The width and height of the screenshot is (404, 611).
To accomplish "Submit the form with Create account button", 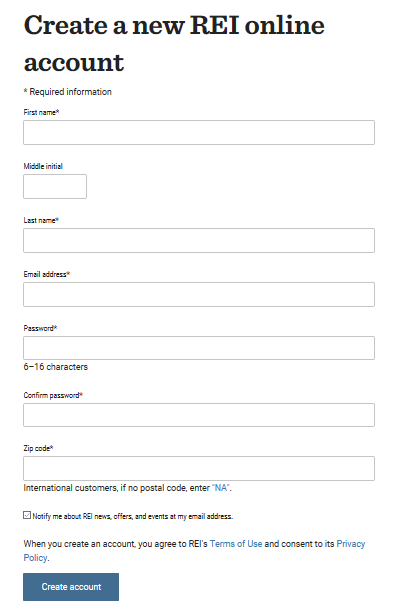I will coord(71,587).
